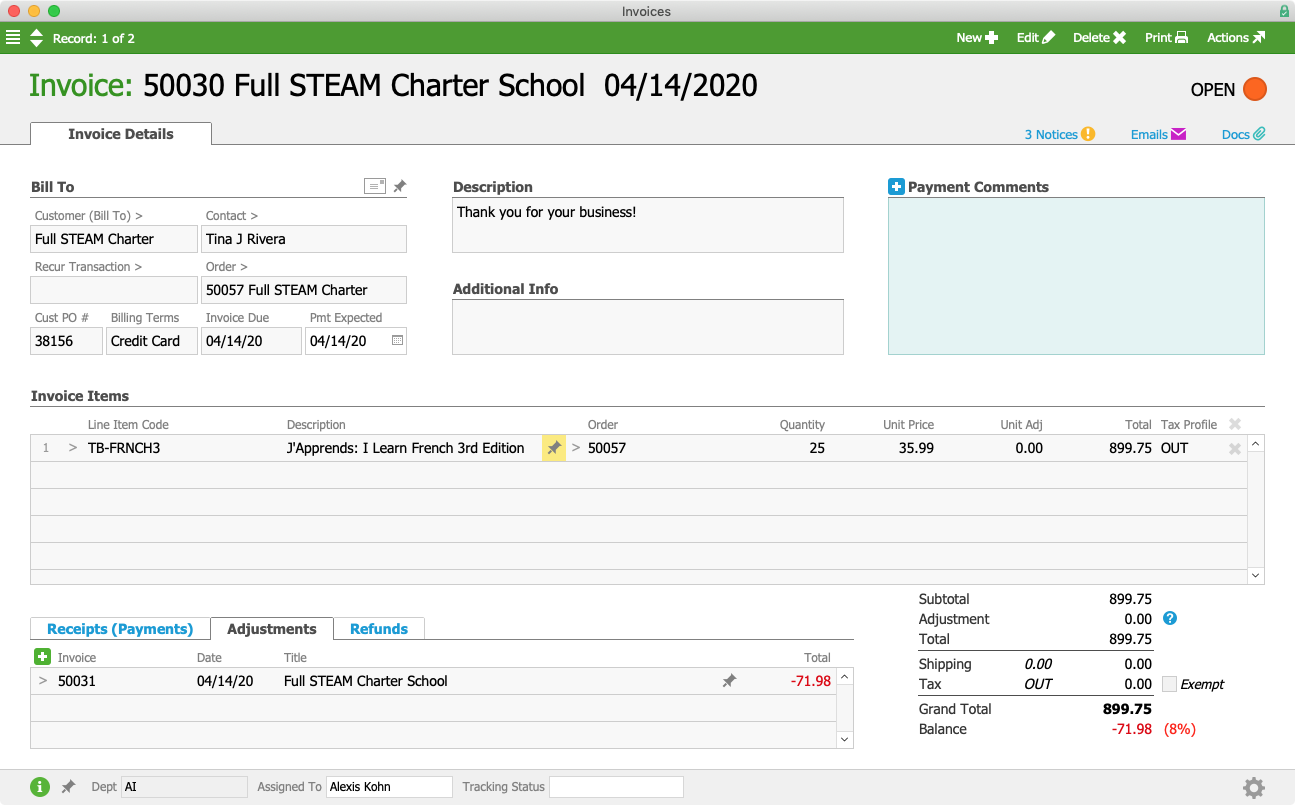1295x805 pixels.
Task: Follow the Customer (Bill To) > label link
Action: click(88, 215)
